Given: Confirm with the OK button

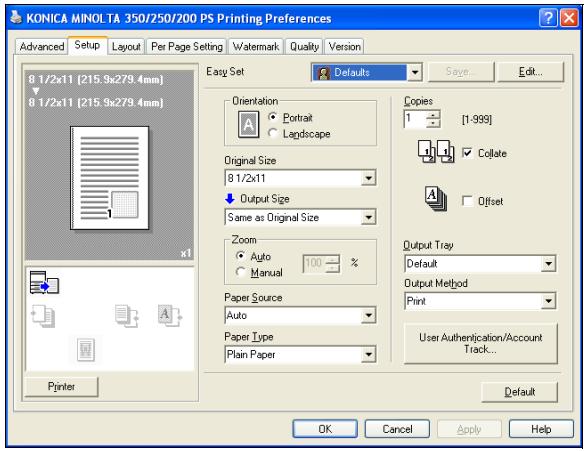Looking at the screenshot, I should 325,429.
